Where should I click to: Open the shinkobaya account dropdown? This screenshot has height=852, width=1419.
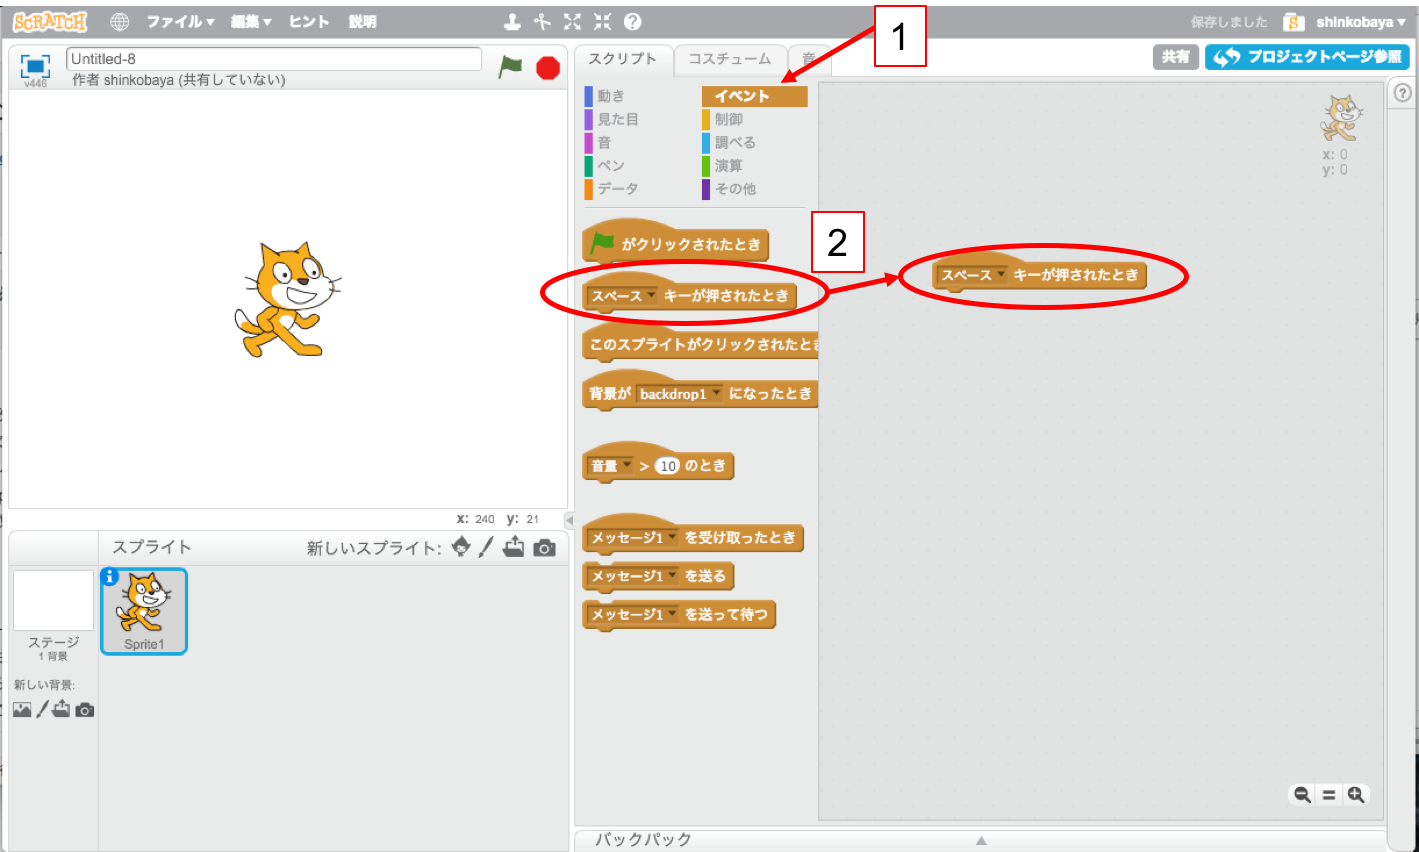pos(1360,22)
